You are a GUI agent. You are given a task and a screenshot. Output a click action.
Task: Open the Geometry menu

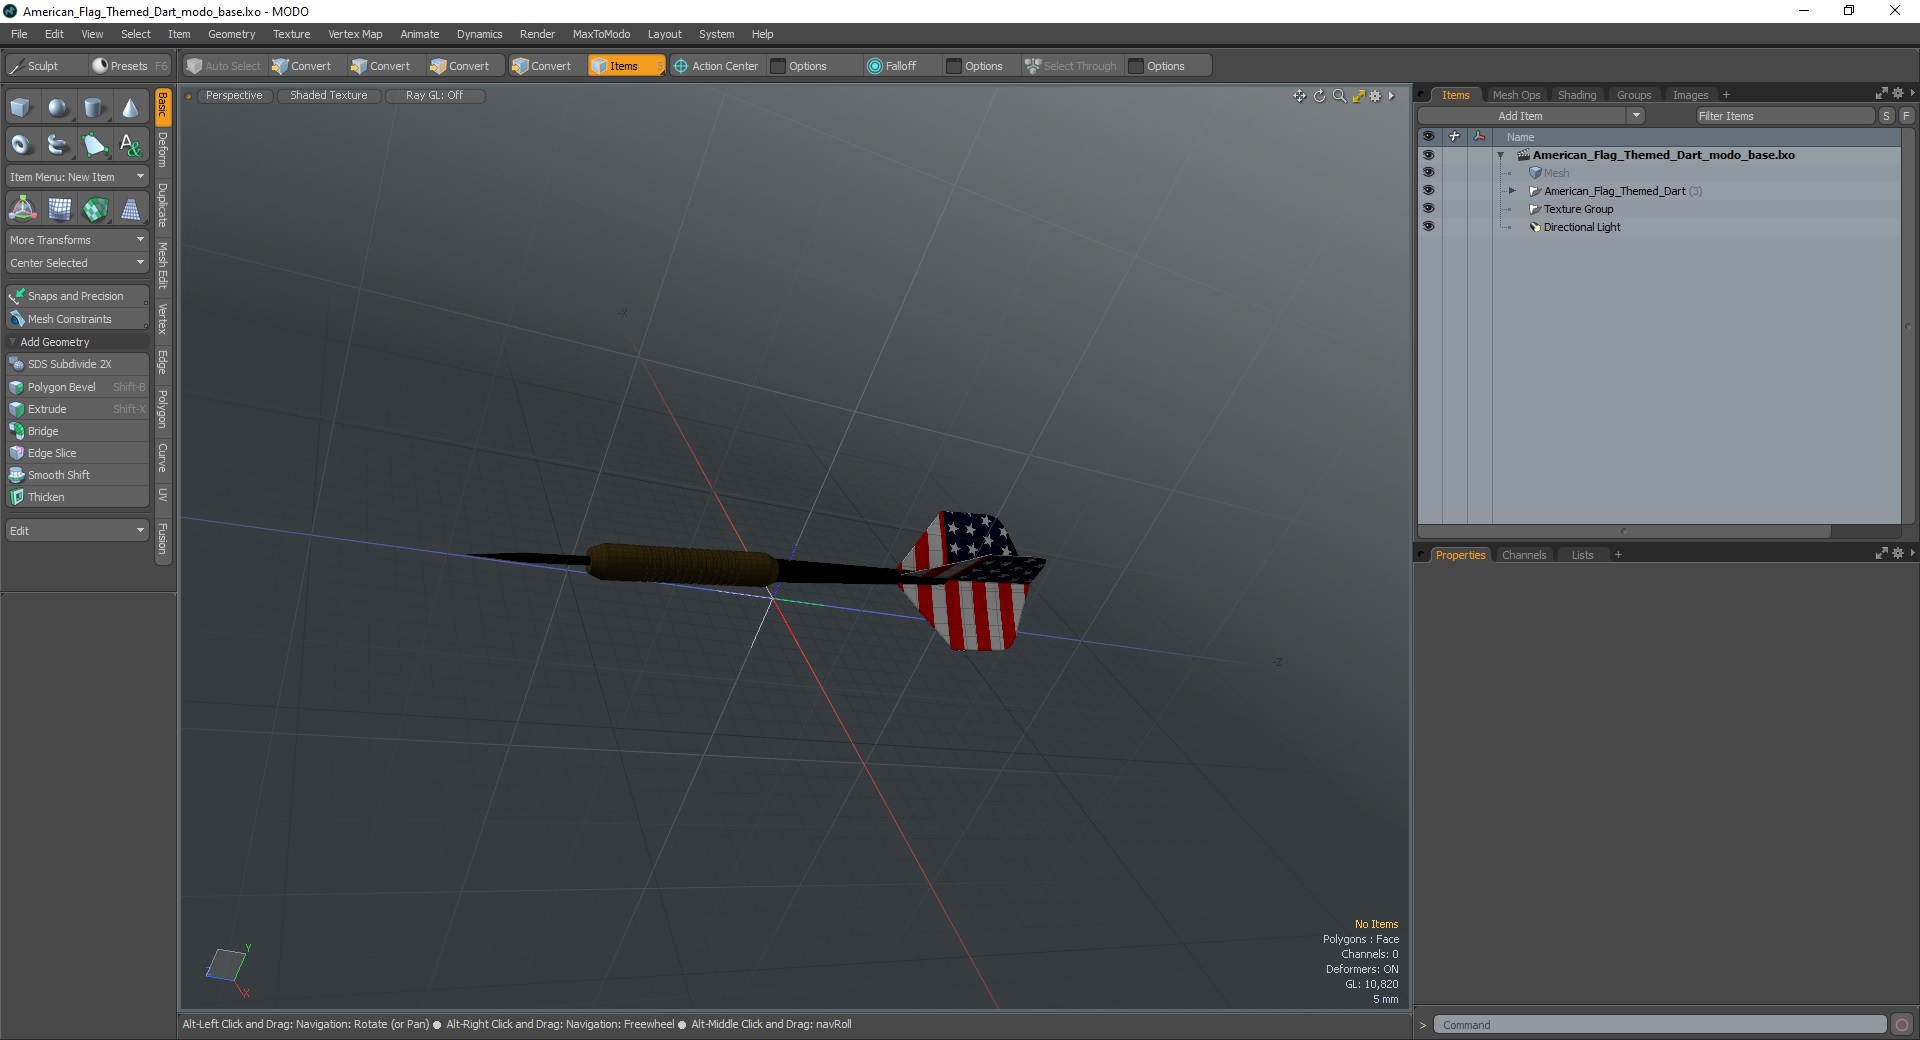point(231,34)
